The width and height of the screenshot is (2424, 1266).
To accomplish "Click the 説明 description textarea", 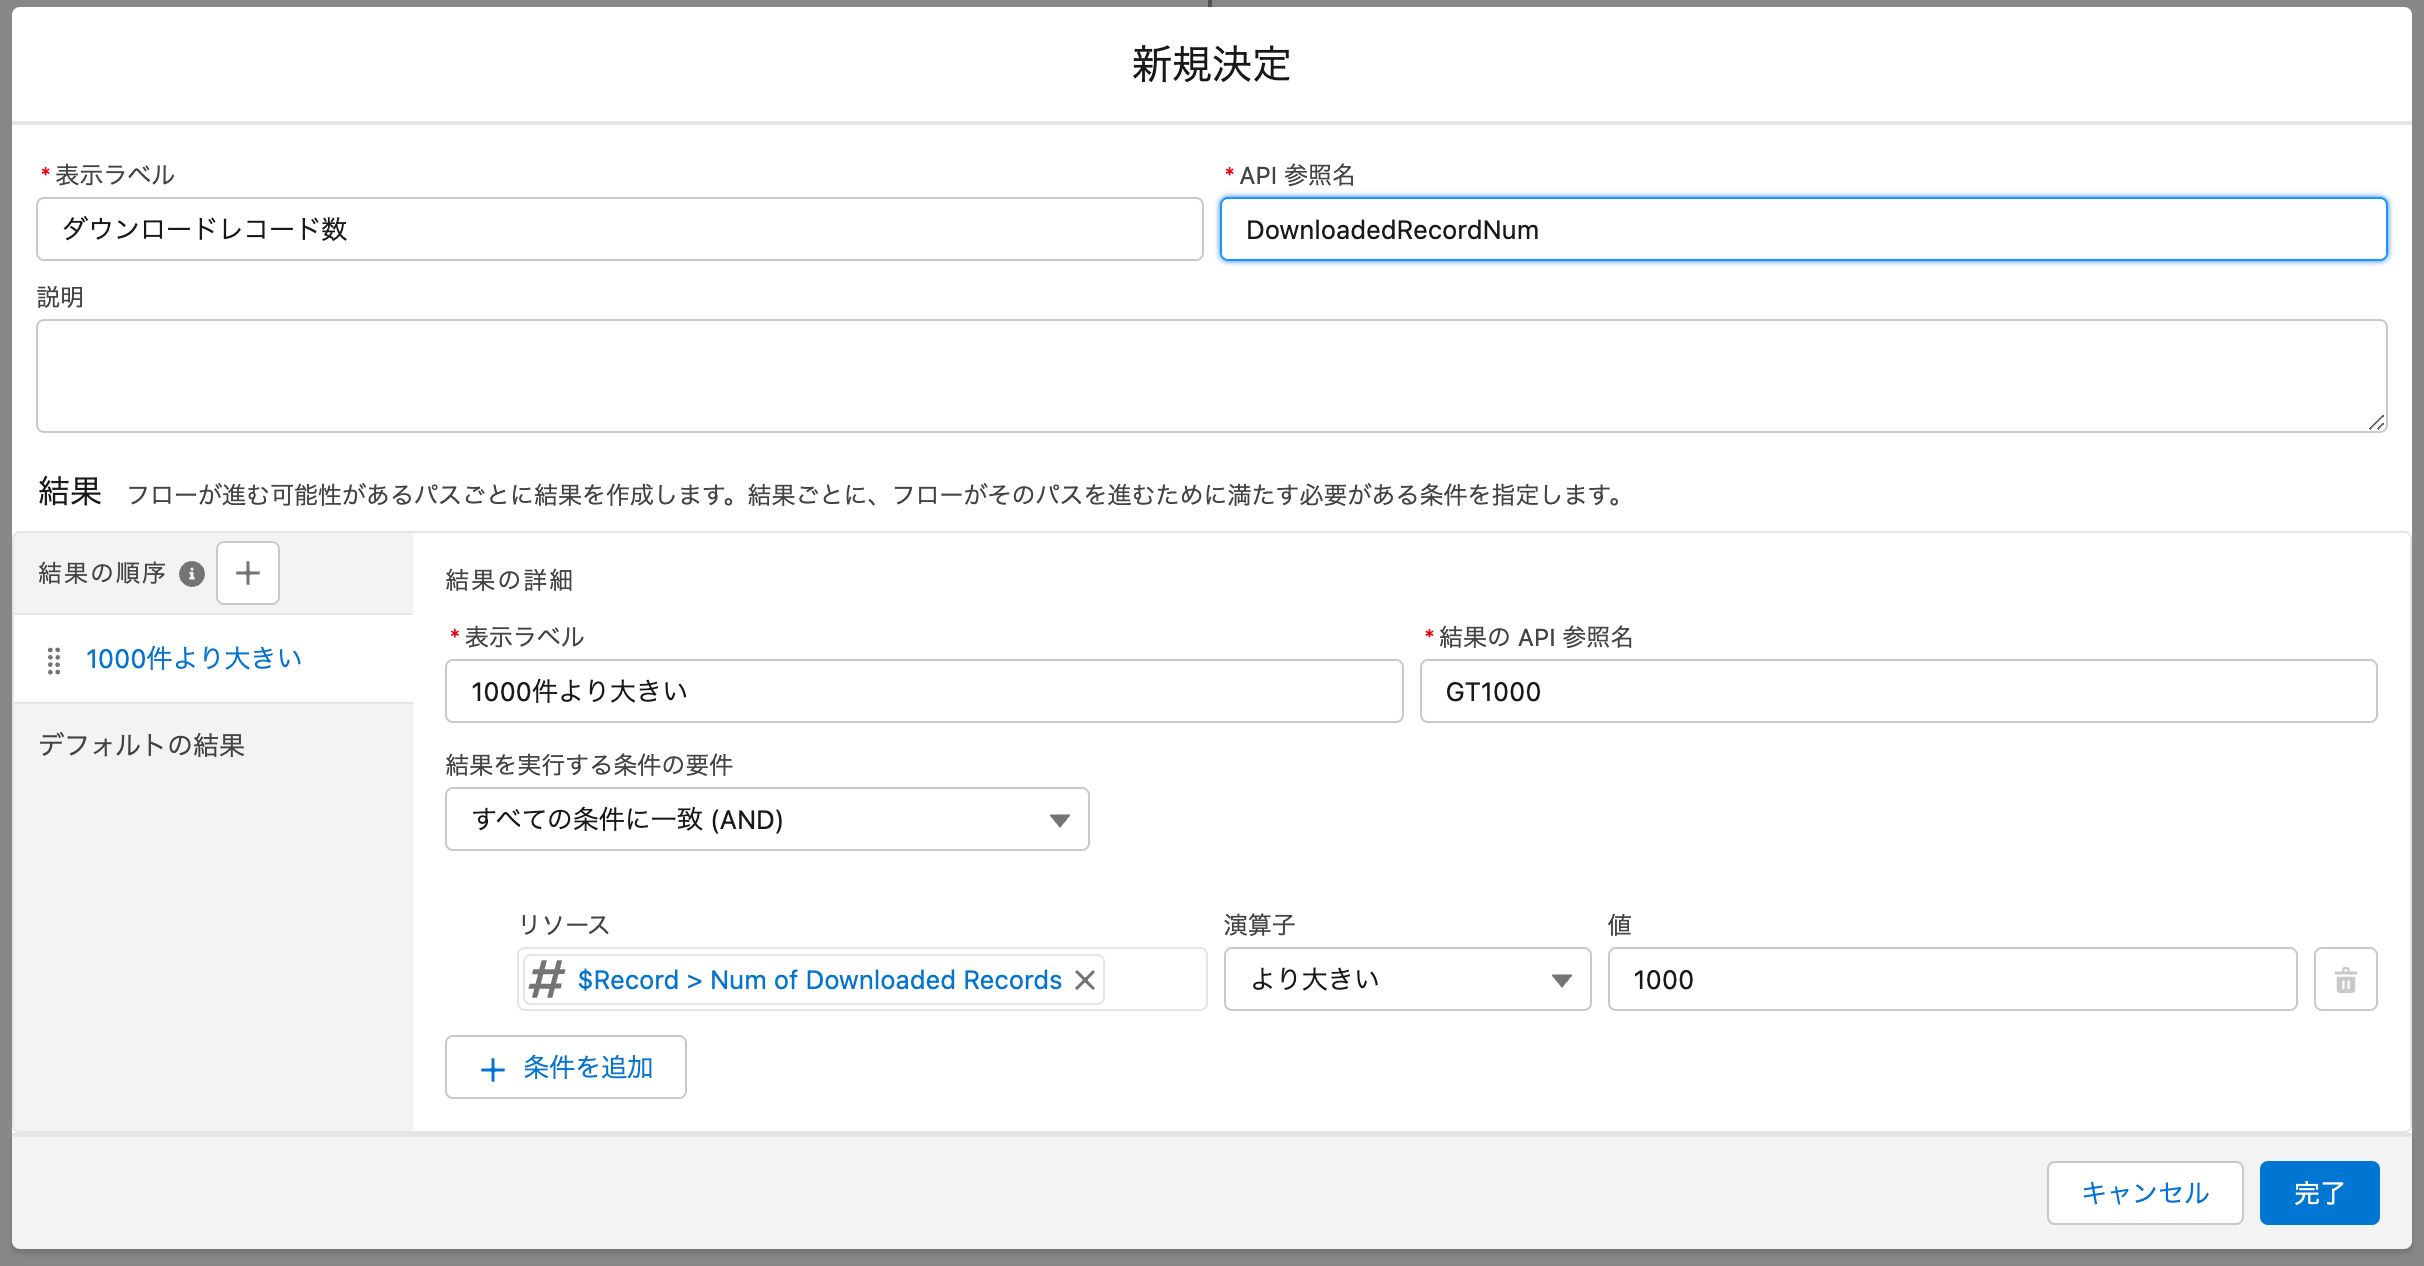I will click(1210, 376).
